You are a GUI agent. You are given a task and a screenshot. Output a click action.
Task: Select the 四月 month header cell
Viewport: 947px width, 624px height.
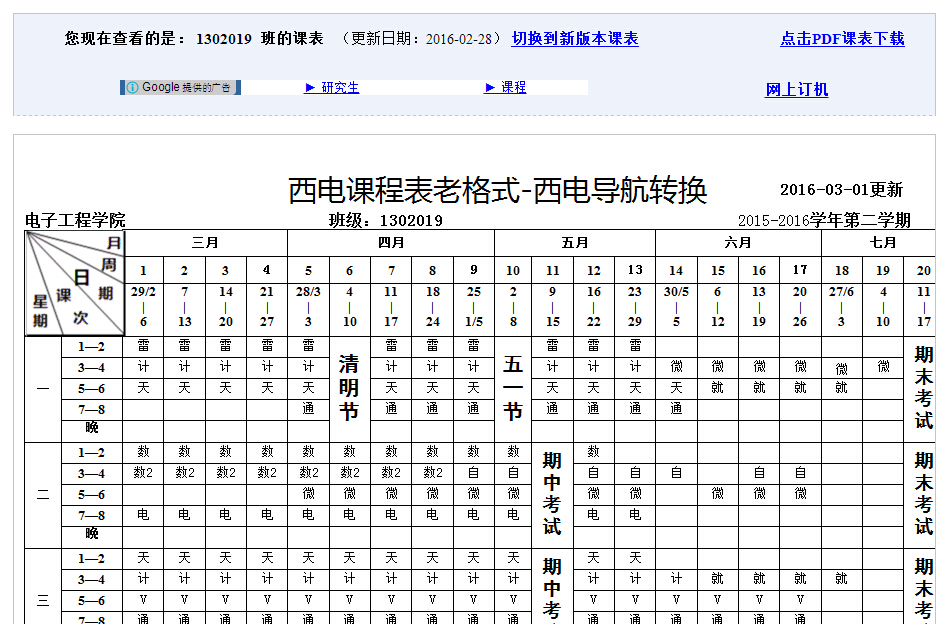coord(391,243)
